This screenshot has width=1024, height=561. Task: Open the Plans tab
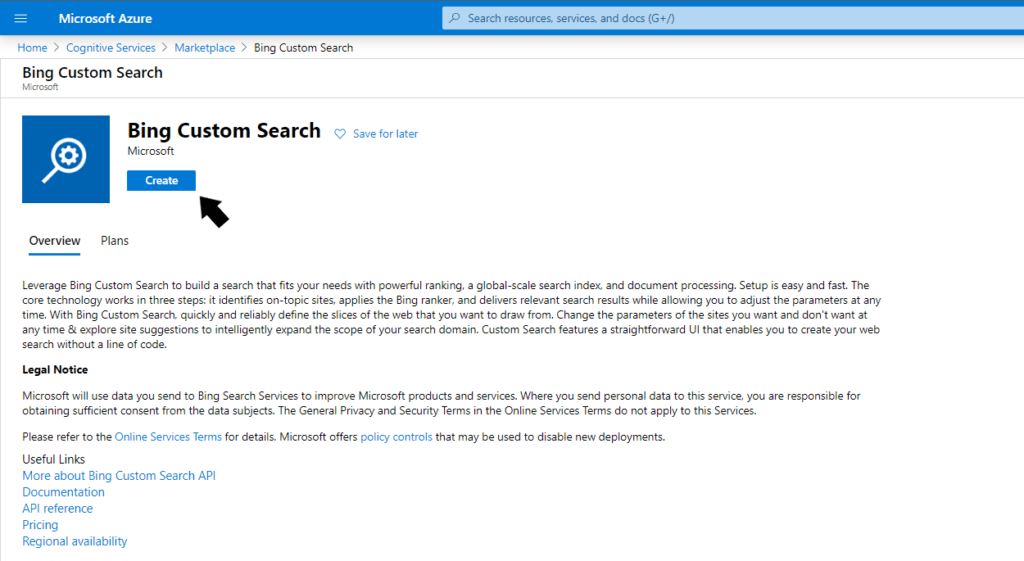coord(115,241)
